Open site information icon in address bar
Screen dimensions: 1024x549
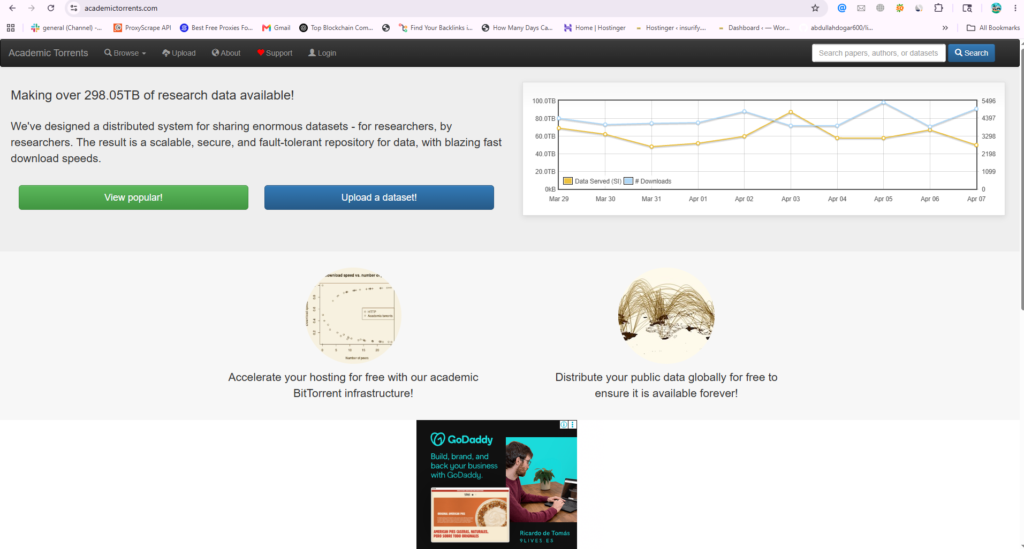pos(74,8)
